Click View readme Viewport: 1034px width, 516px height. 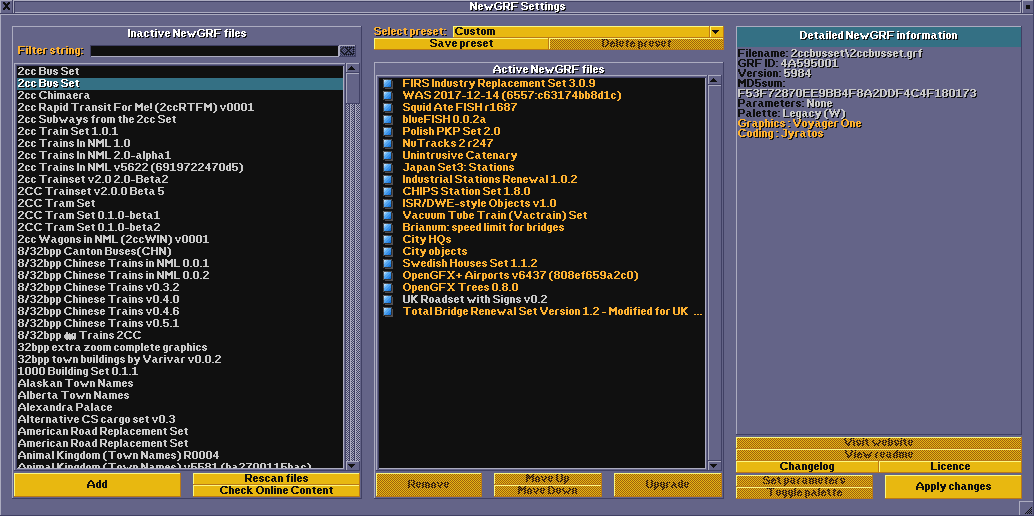click(878, 455)
